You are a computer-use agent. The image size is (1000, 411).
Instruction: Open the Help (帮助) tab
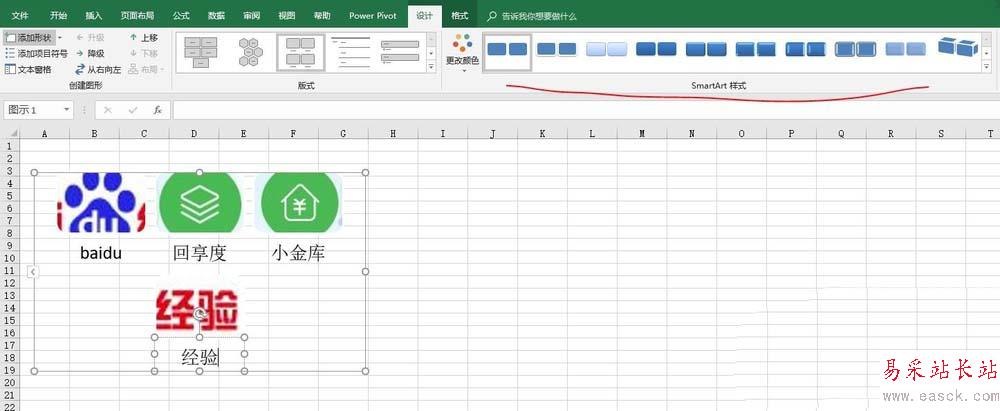(322, 16)
